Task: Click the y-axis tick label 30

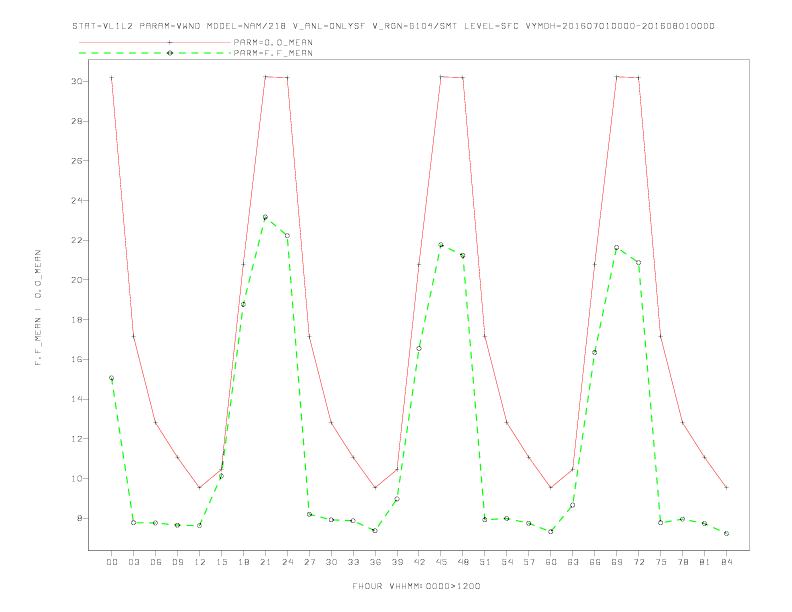Action: (x=78, y=81)
